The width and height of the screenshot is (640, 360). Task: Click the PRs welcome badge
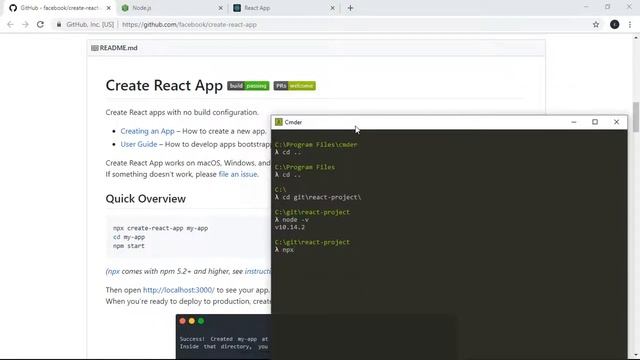(294, 86)
